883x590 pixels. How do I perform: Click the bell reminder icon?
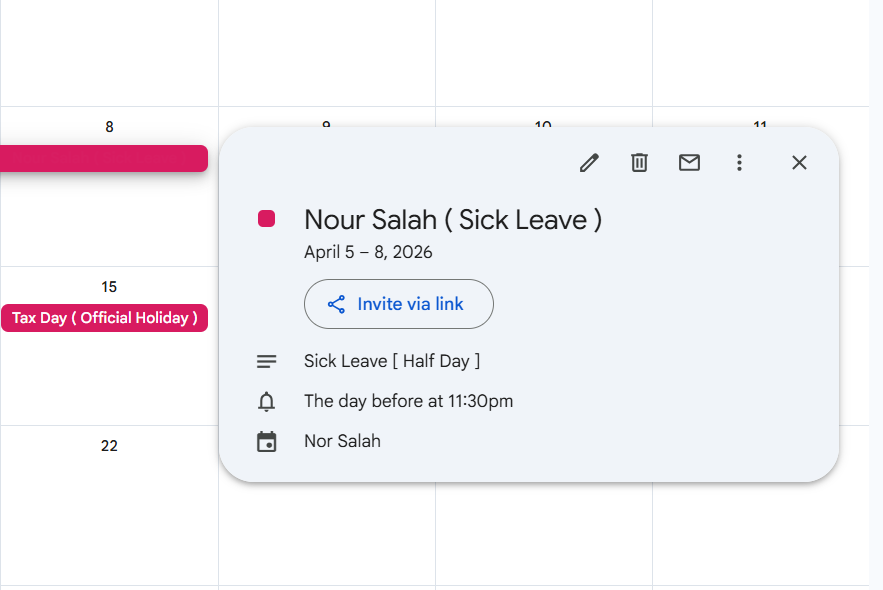[x=266, y=402]
